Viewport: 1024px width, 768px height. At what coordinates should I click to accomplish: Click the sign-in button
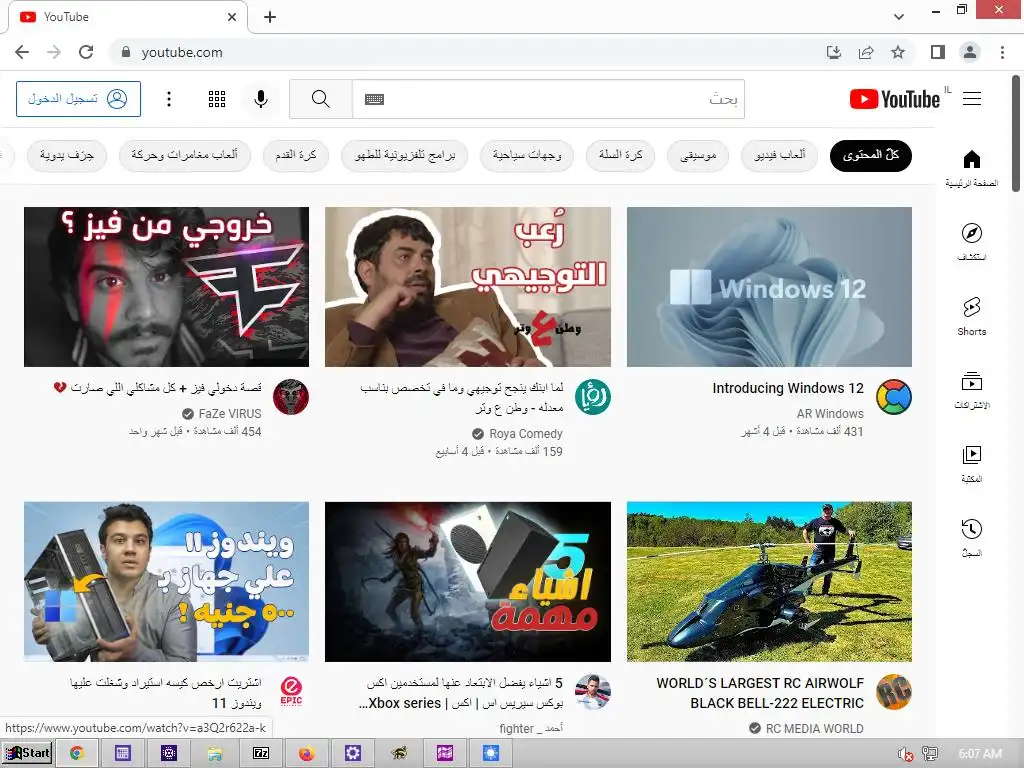pos(78,99)
